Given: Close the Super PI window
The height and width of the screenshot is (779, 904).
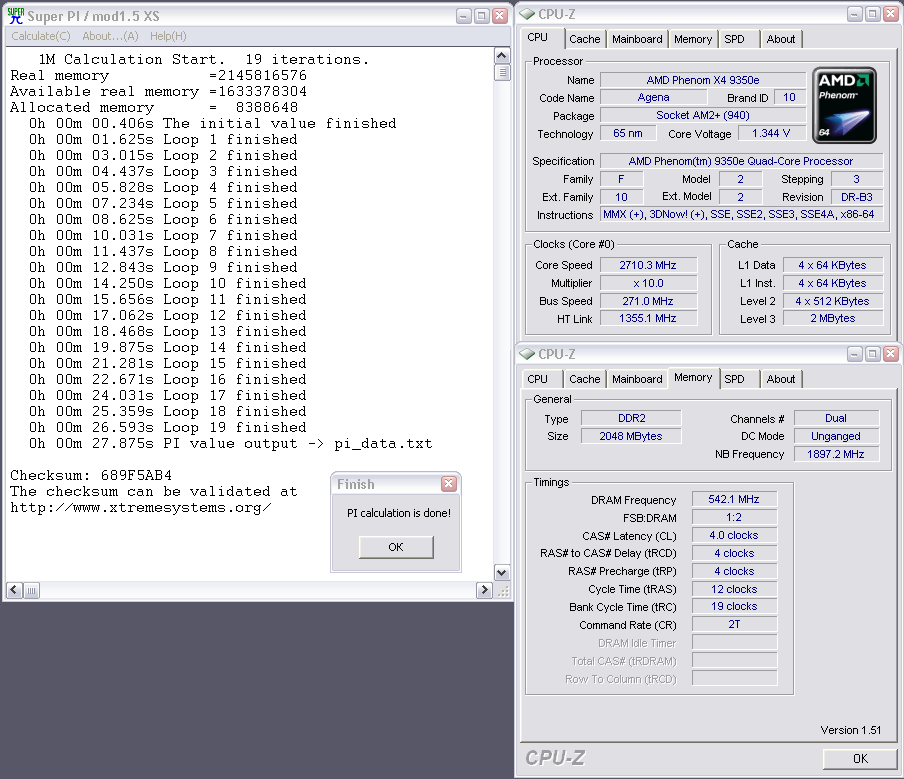Looking at the screenshot, I should point(500,16).
